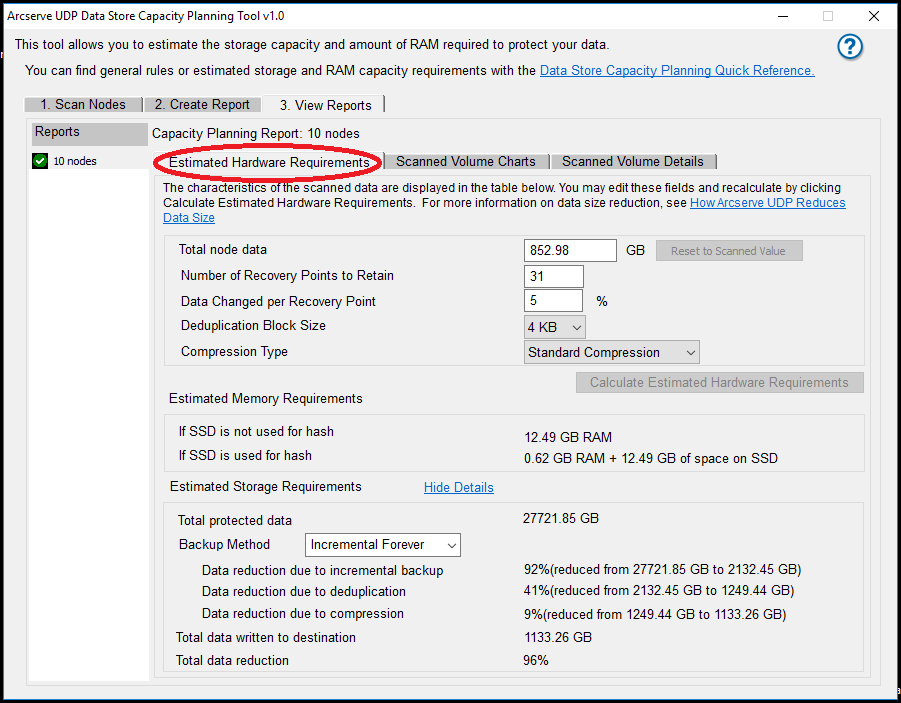Screen dimensions: 901x703
Task: Open the Scanned Volume Details tab
Action: coord(633,162)
